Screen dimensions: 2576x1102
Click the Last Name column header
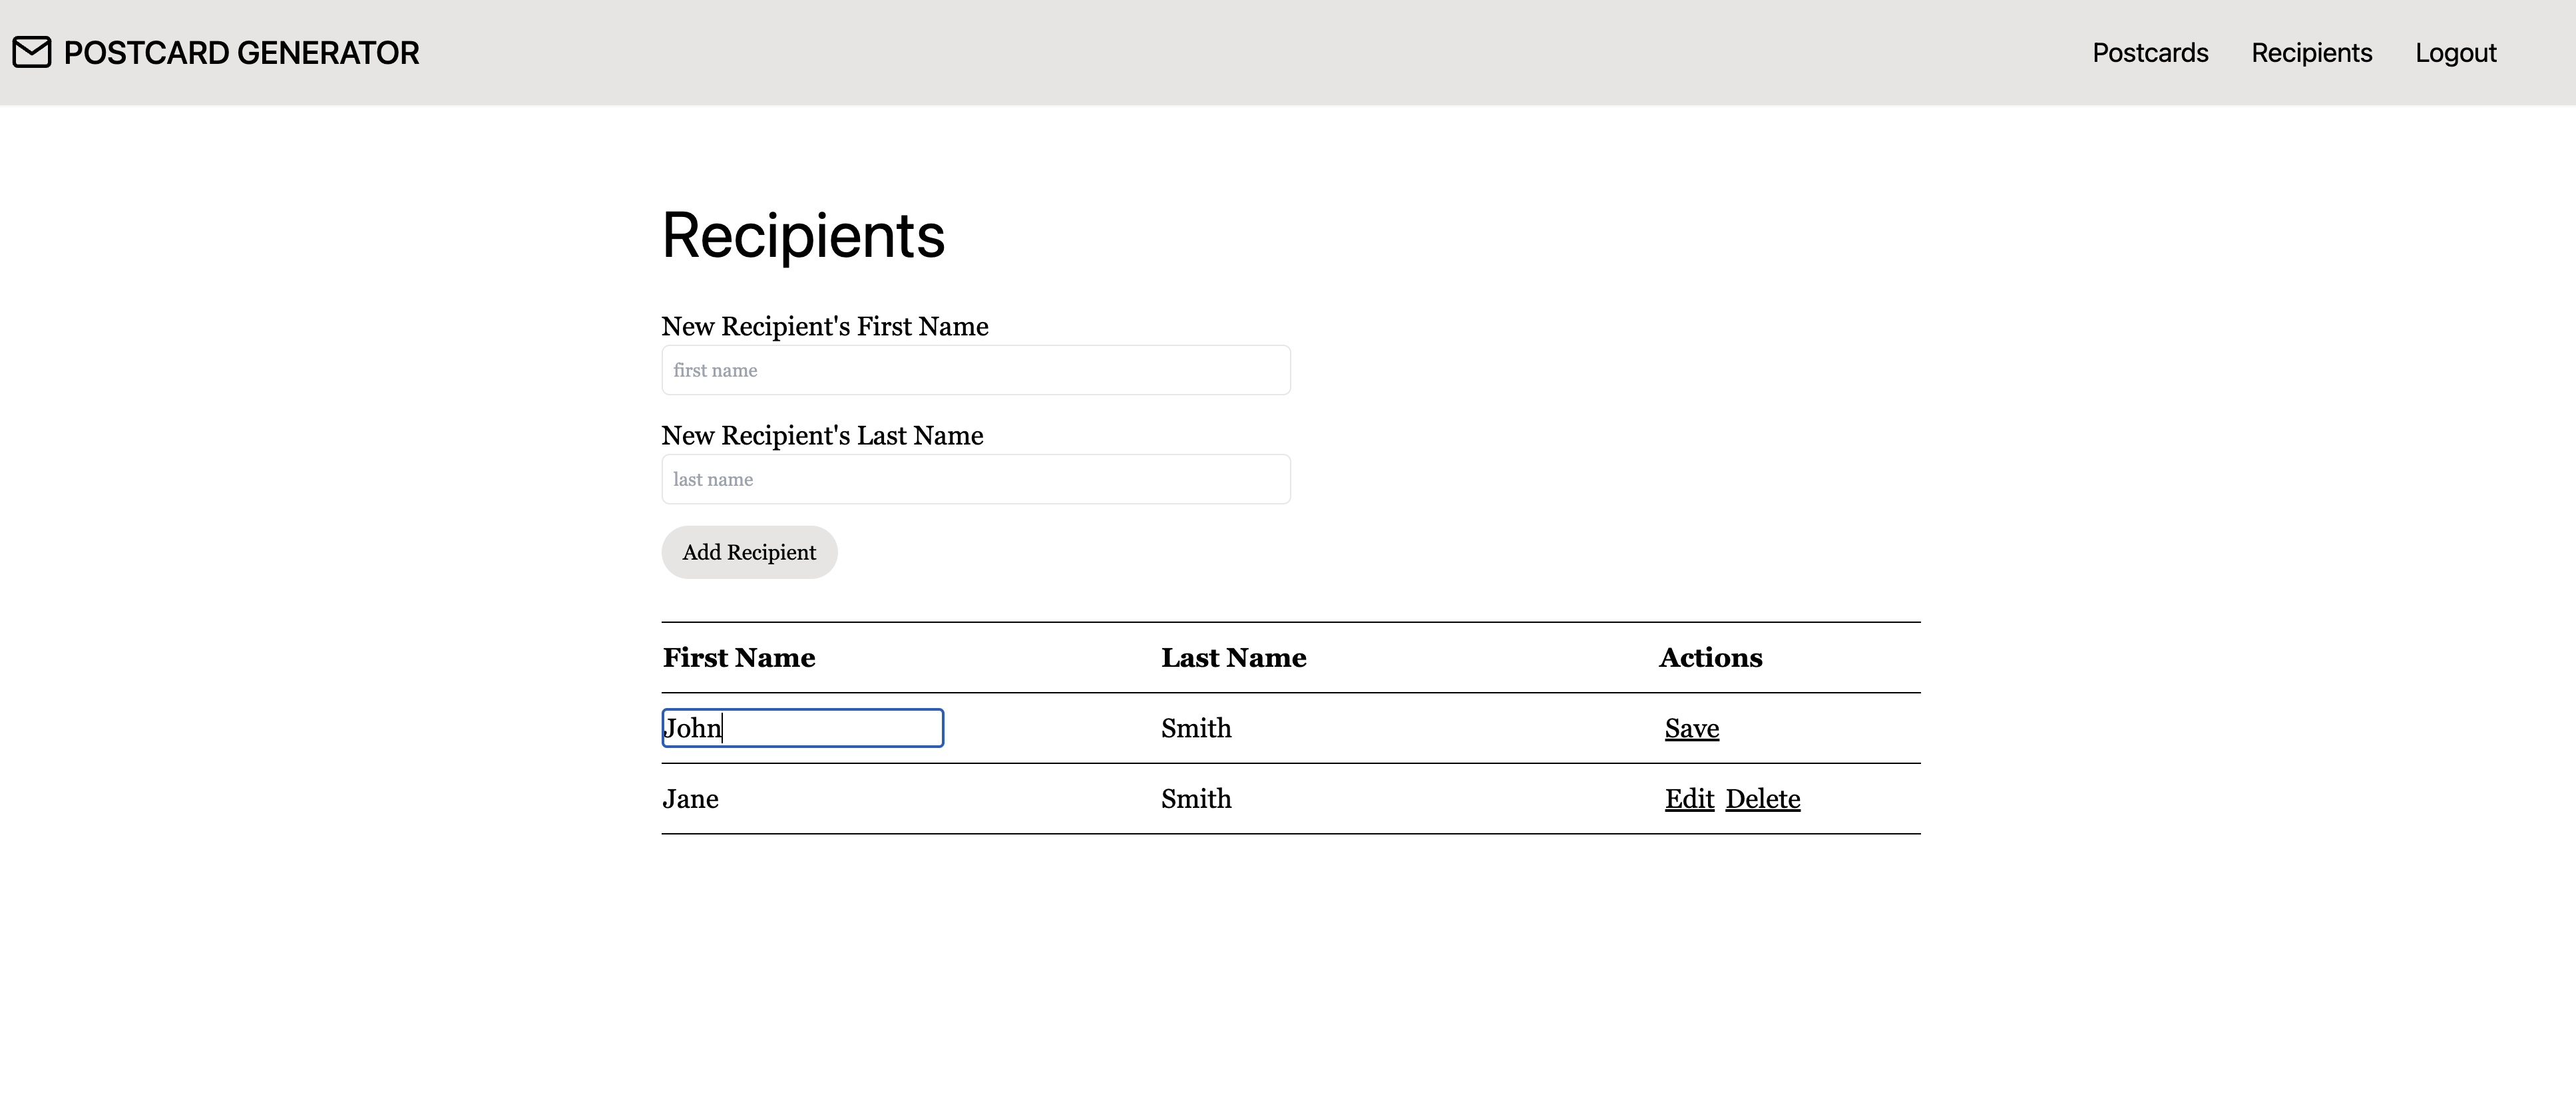(1233, 658)
